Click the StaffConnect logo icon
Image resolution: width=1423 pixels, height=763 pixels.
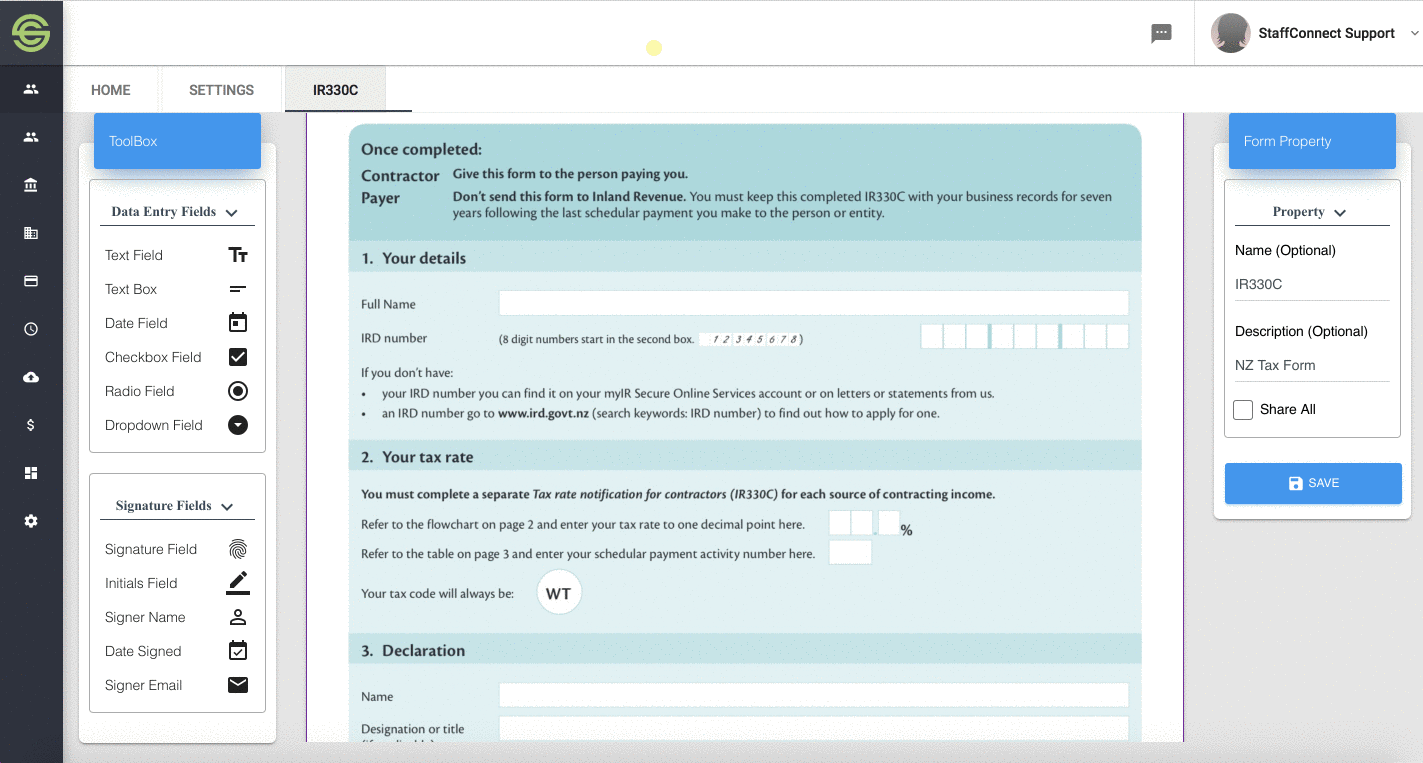pos(31,32)
